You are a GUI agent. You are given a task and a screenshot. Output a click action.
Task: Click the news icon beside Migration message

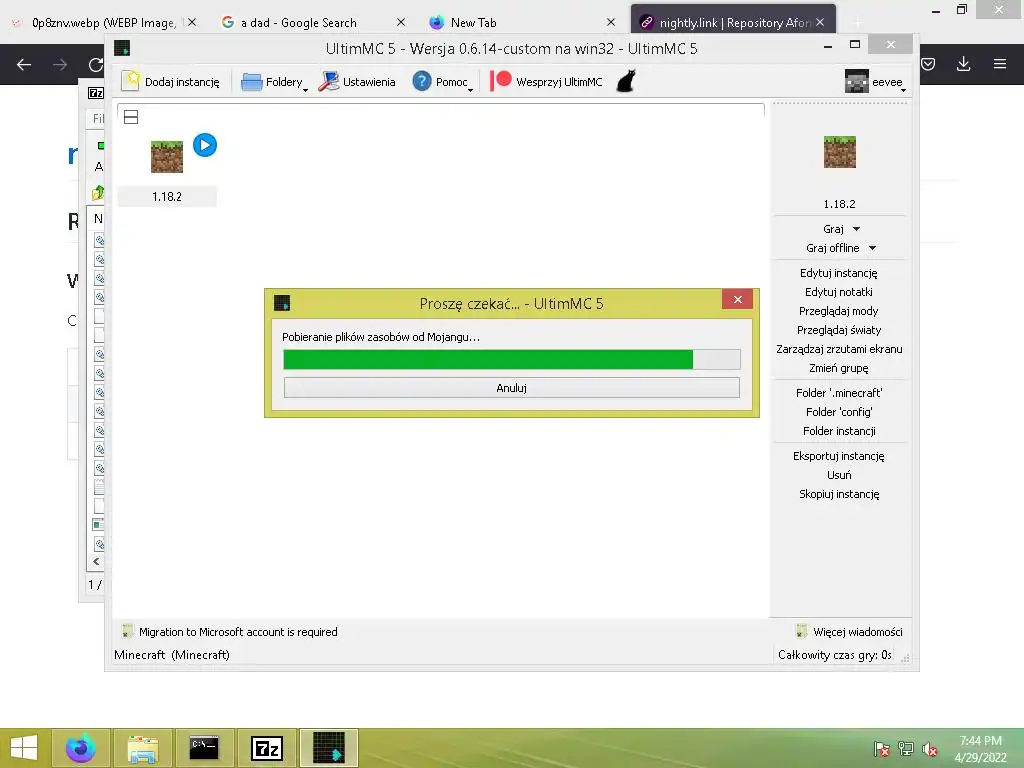click(127, 632)
